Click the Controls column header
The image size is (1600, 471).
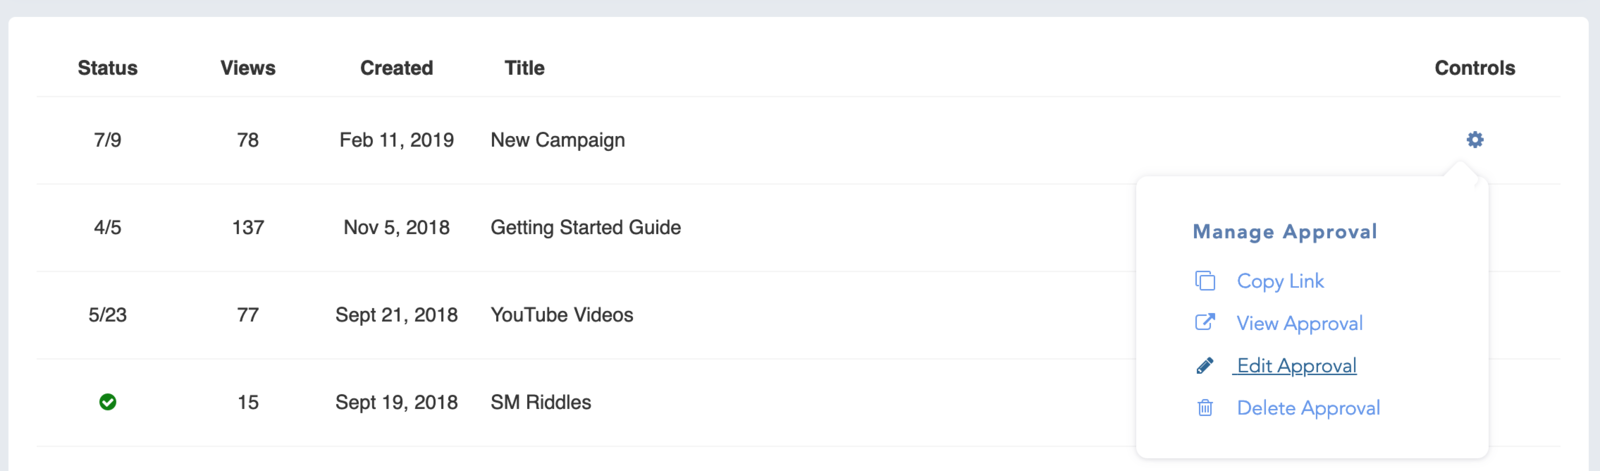1475,68
